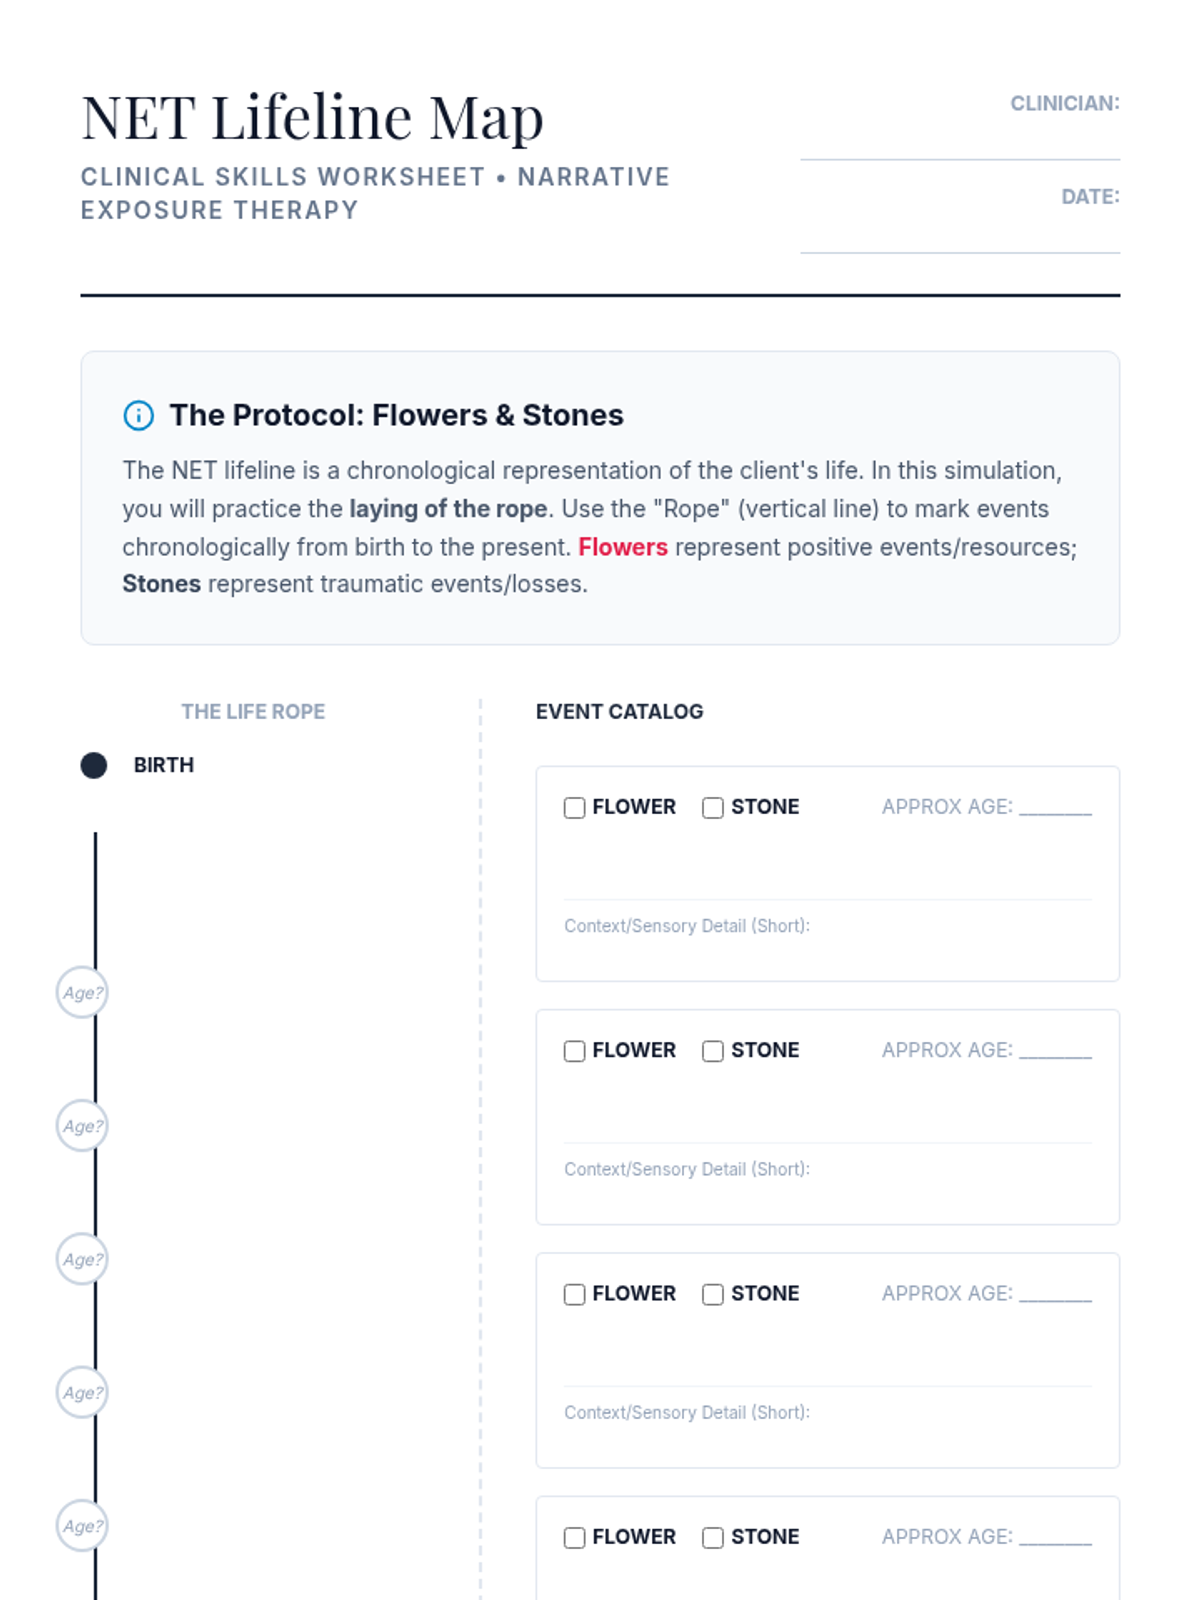
Task: Click the second card's Context/Sensory Detail field
Action: [x=827, y=1190]
